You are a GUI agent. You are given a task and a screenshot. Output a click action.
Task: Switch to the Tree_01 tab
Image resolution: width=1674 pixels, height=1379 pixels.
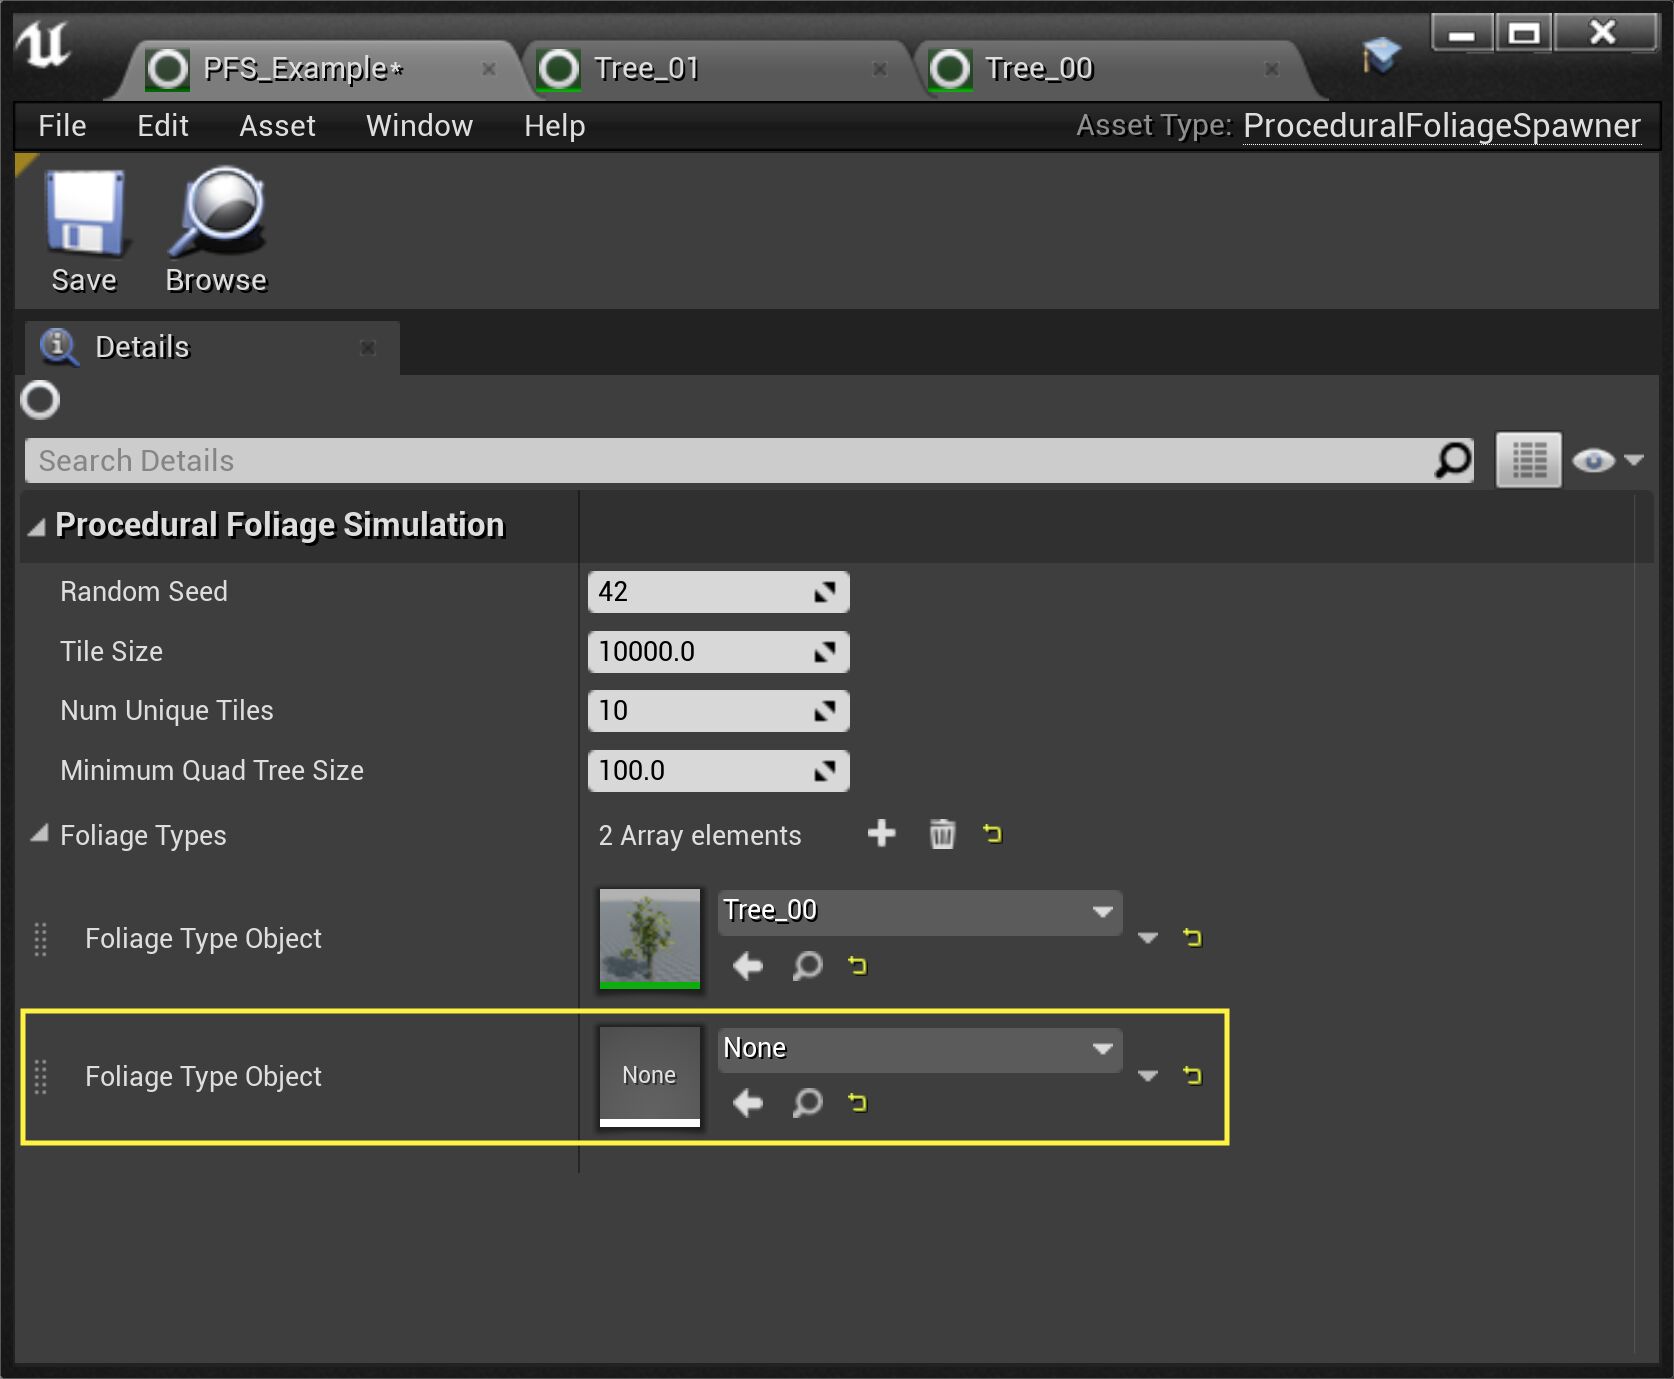click(646, 69)
